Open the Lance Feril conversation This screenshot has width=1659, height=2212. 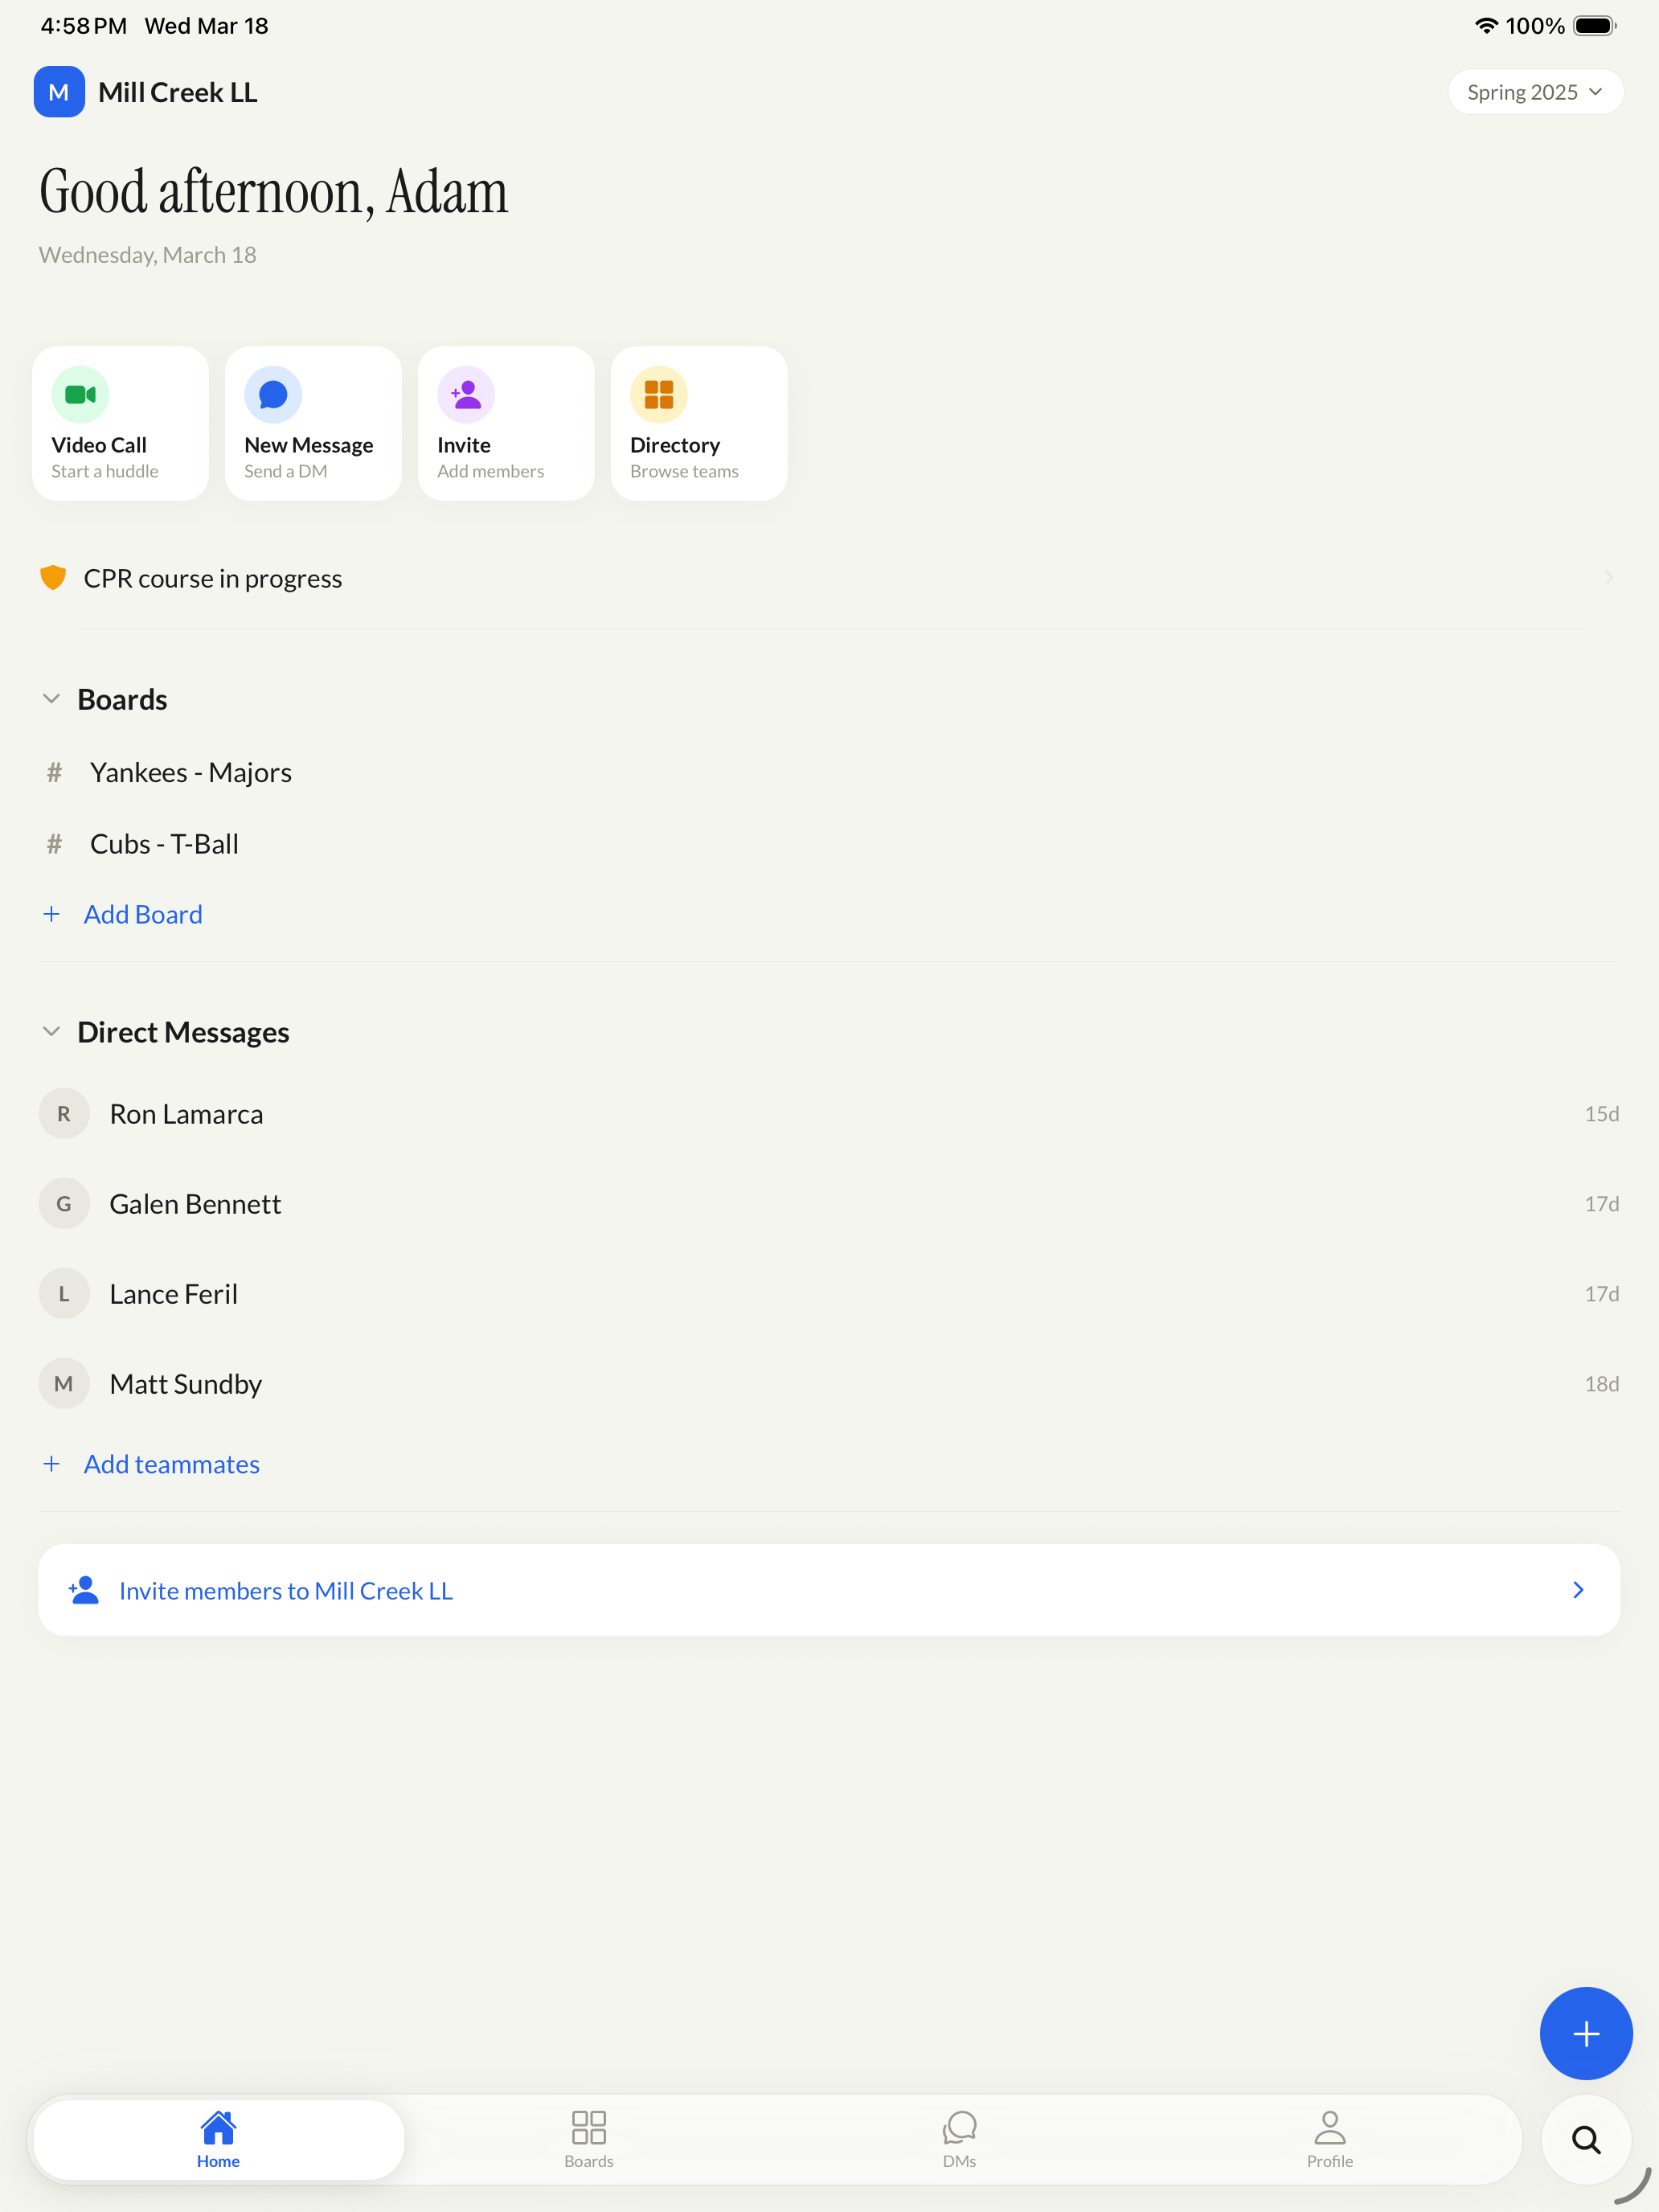829,1294
